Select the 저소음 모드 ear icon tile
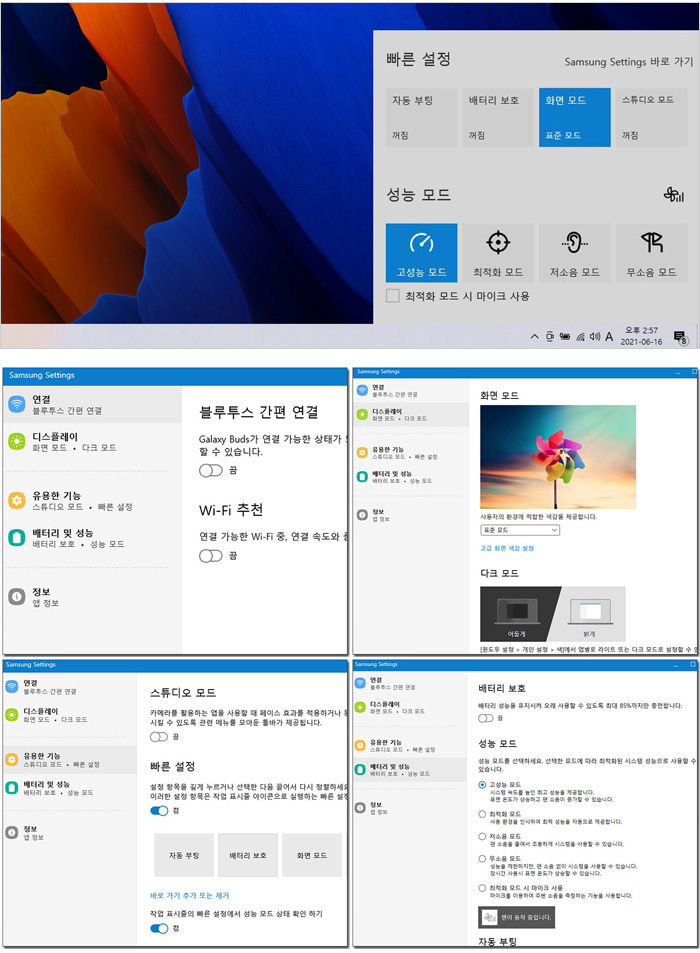700x953 pixels. click(x=574, y=251)
